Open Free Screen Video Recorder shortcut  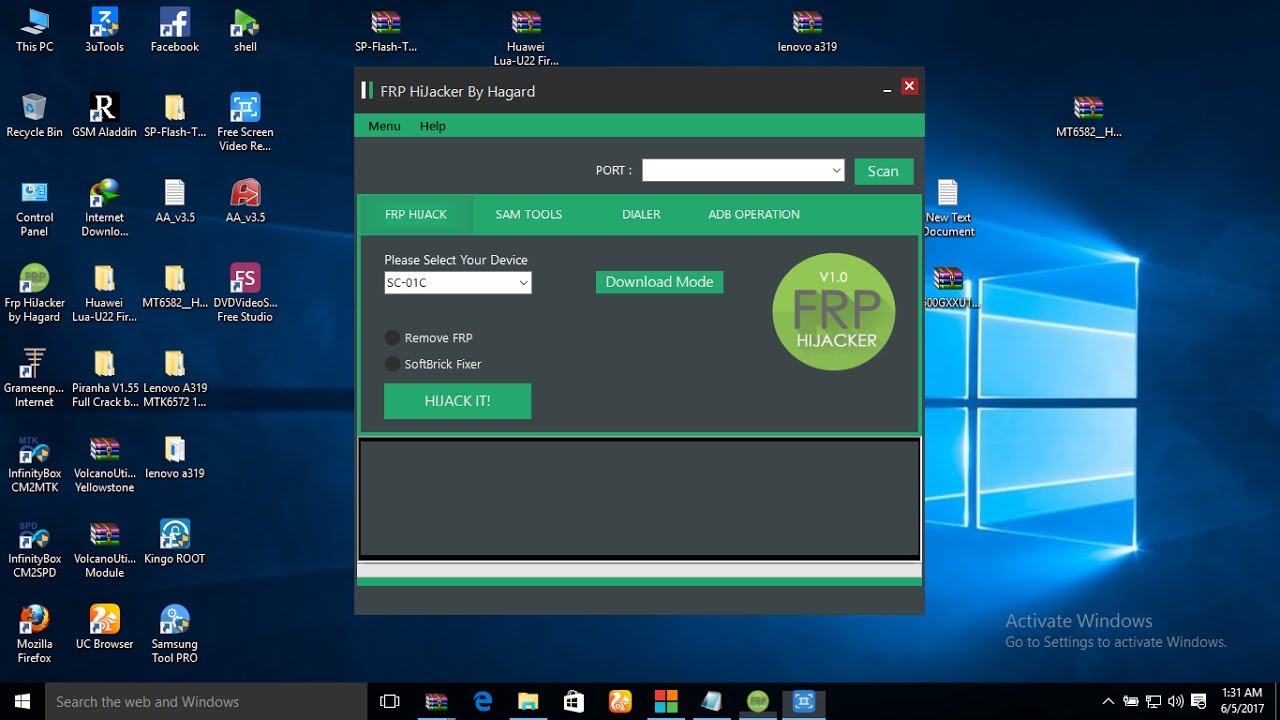[245, 122]
